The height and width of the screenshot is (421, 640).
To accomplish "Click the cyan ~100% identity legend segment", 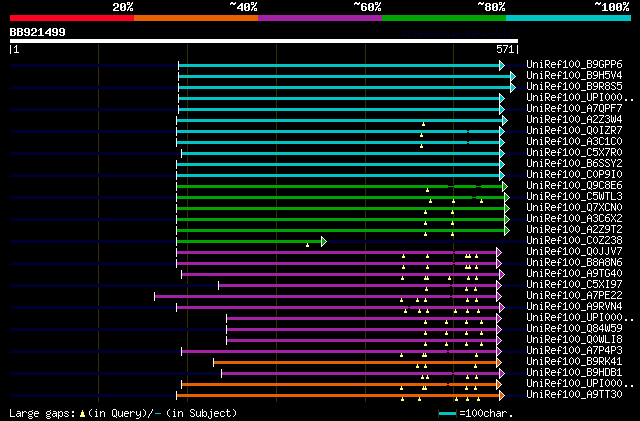I will tap(569, 18).
